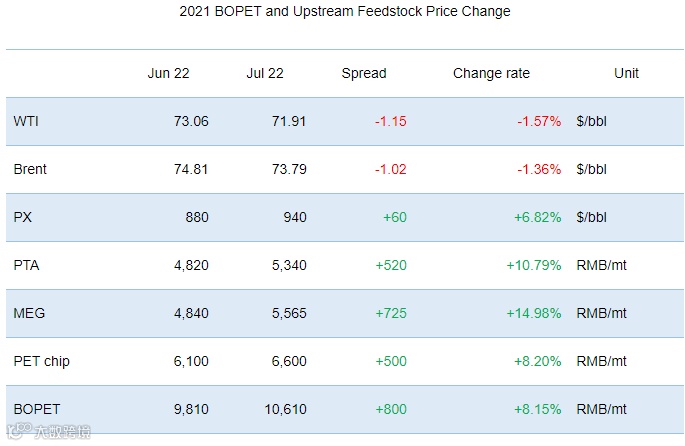Select the Brent row label
685x446 pixels.
(x=30, y=169)
